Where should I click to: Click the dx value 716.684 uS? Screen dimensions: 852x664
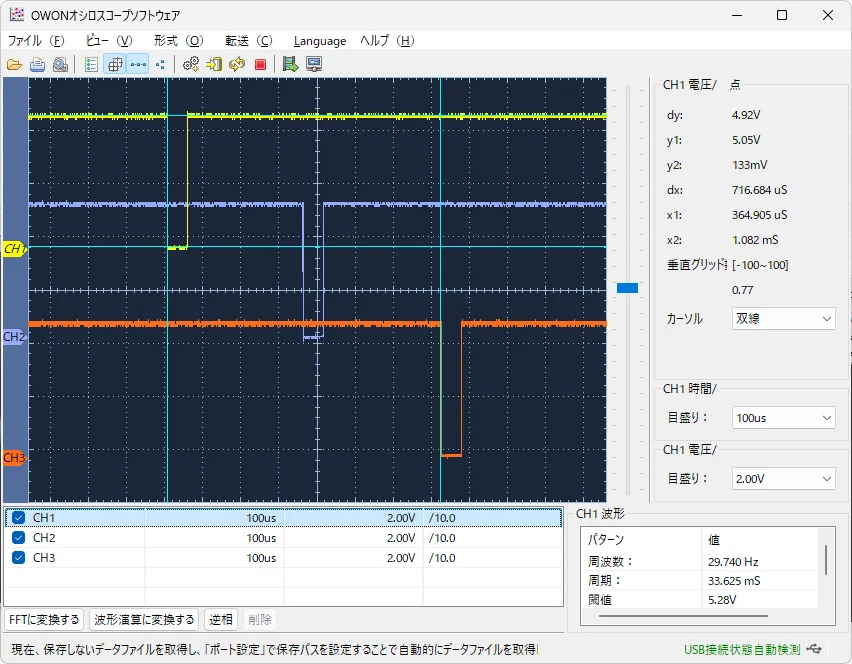759,190
